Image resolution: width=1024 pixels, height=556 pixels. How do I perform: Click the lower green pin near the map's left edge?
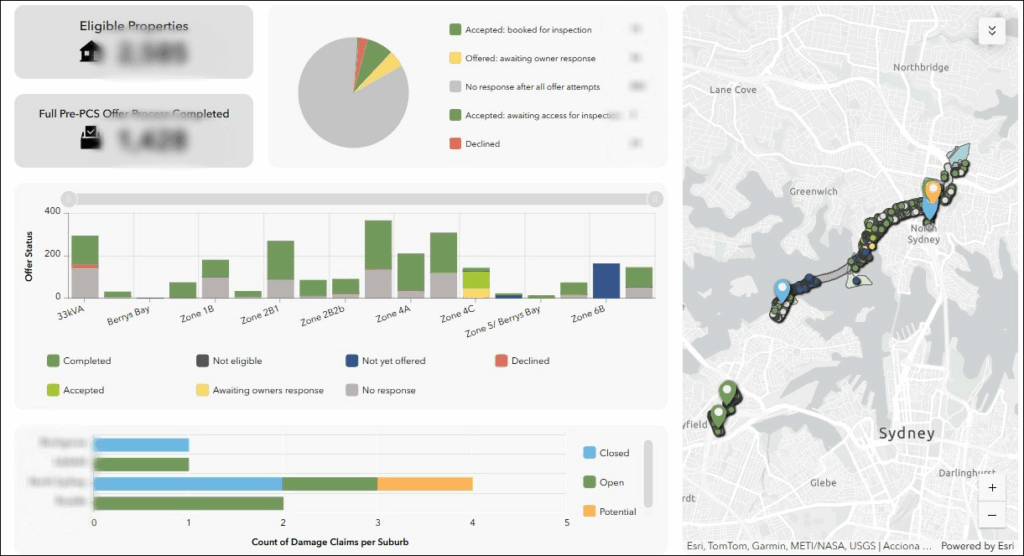tap(718, 416)
